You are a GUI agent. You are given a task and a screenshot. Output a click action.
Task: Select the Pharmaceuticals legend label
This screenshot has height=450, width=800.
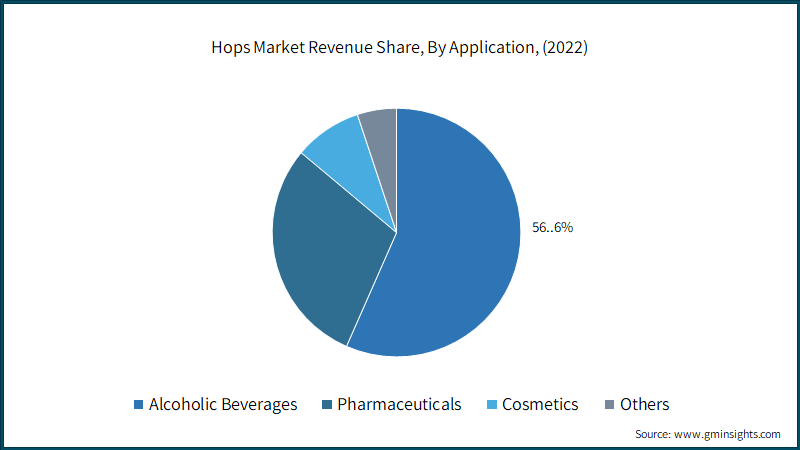(399, 405)
